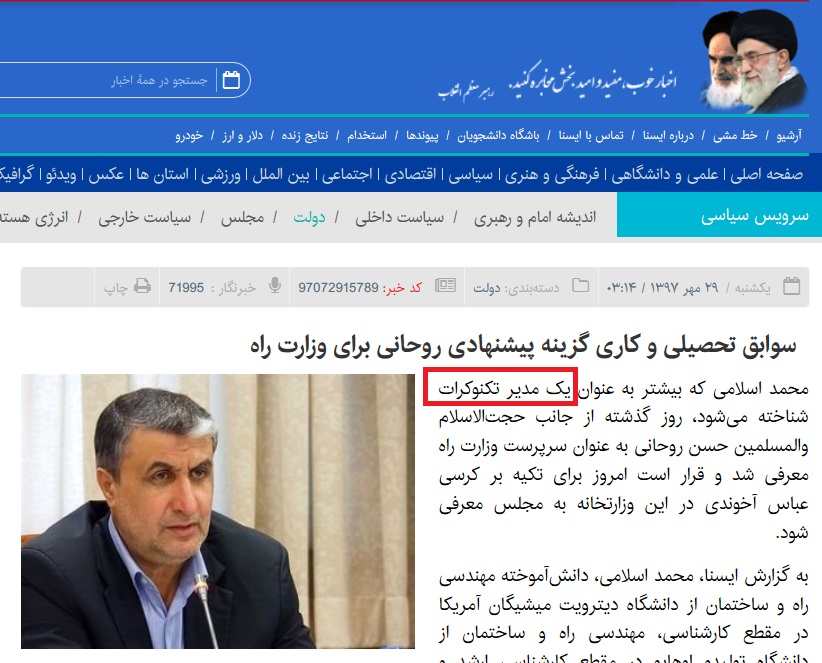Open the تماس با ایسنا link
Screen dimensions: 822x663
pos(591,136)
